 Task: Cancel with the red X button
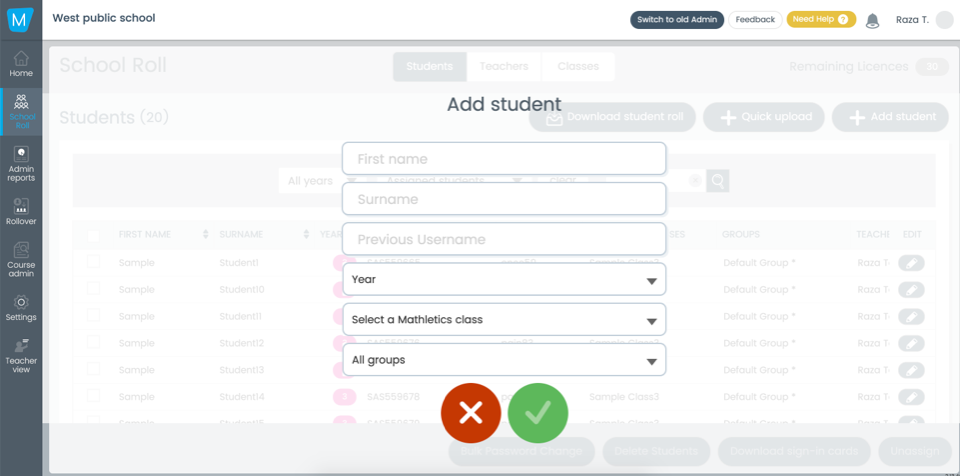point(471,413)
